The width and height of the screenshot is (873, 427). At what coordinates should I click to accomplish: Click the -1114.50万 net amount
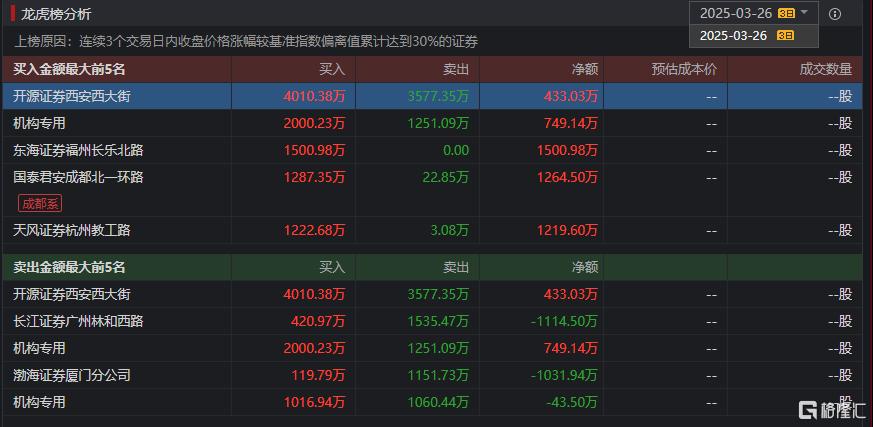(x=565, y=321)
